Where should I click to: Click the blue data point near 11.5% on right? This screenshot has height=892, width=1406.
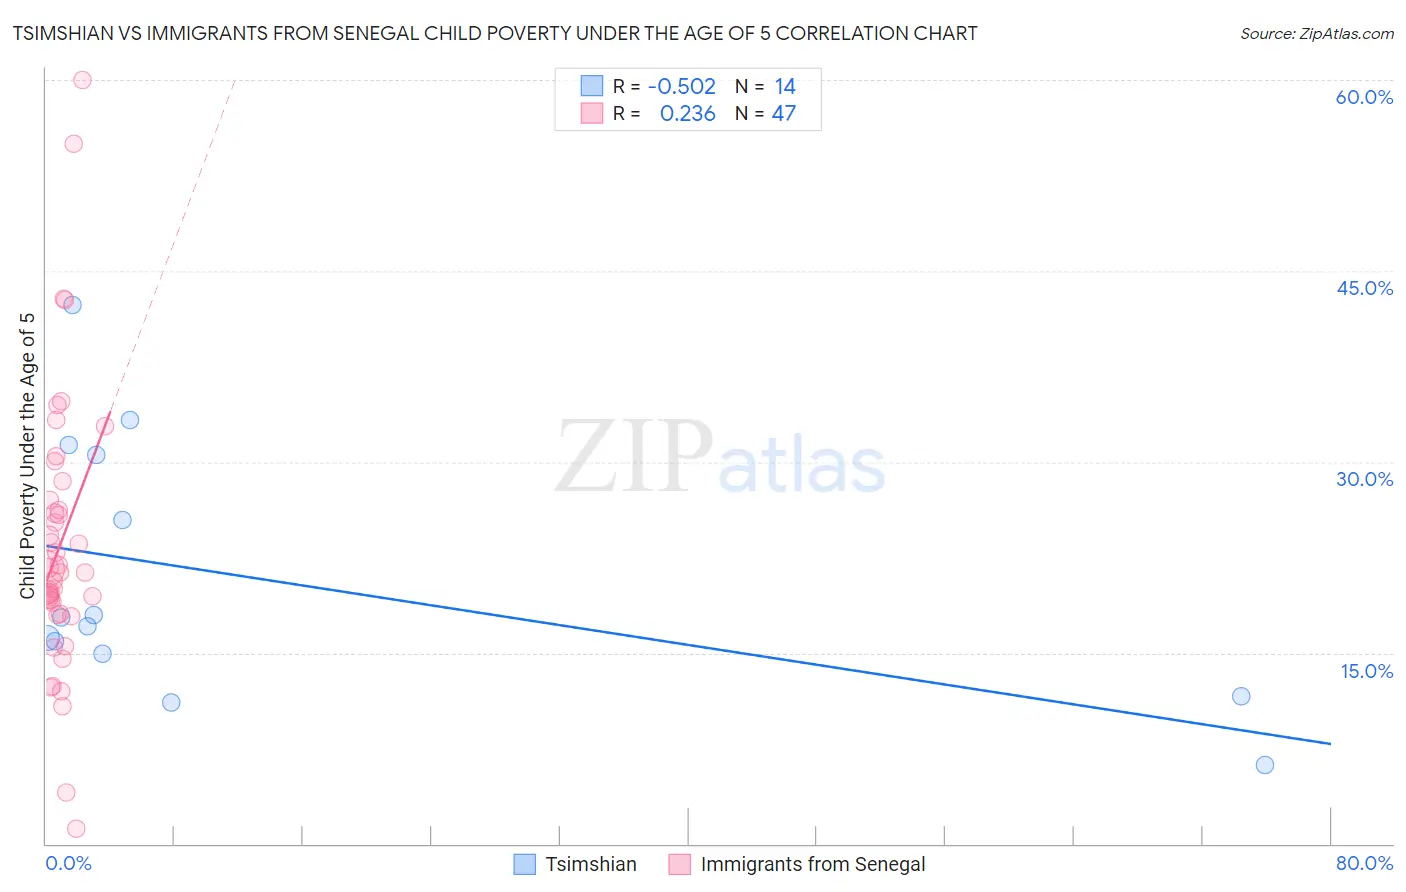[x=1241, y=696]
